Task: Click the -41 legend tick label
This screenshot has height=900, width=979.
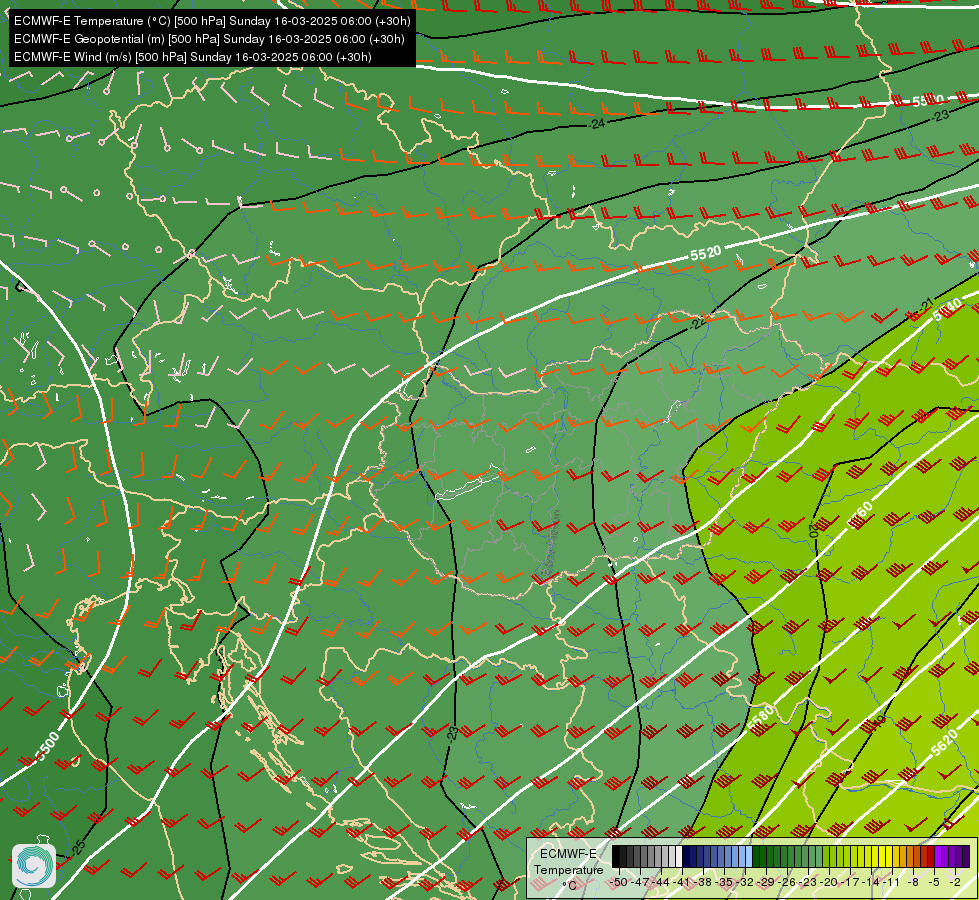Action: tap(681, 882)
